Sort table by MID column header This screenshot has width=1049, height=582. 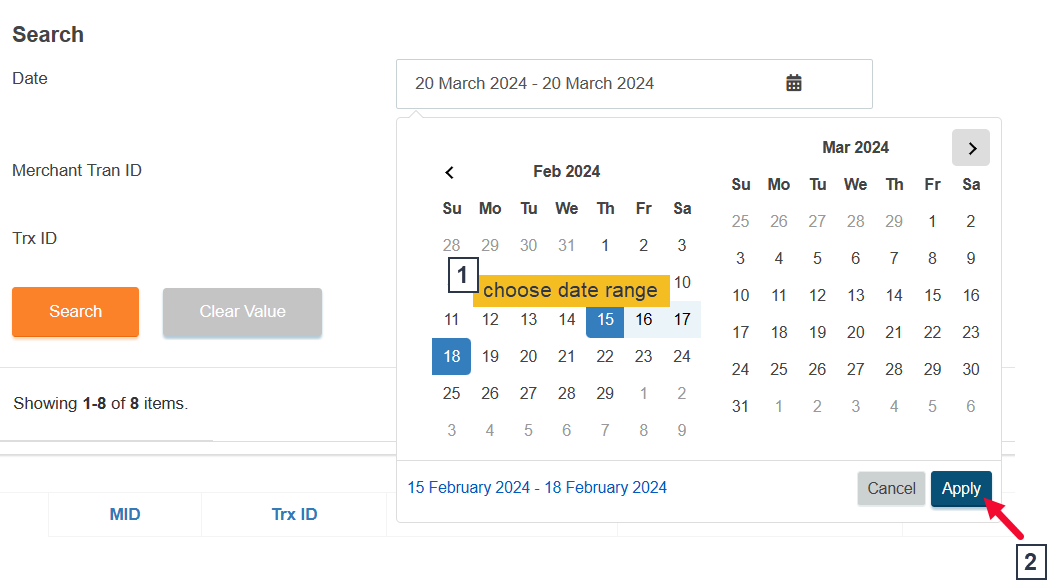(x=125, y=515)
